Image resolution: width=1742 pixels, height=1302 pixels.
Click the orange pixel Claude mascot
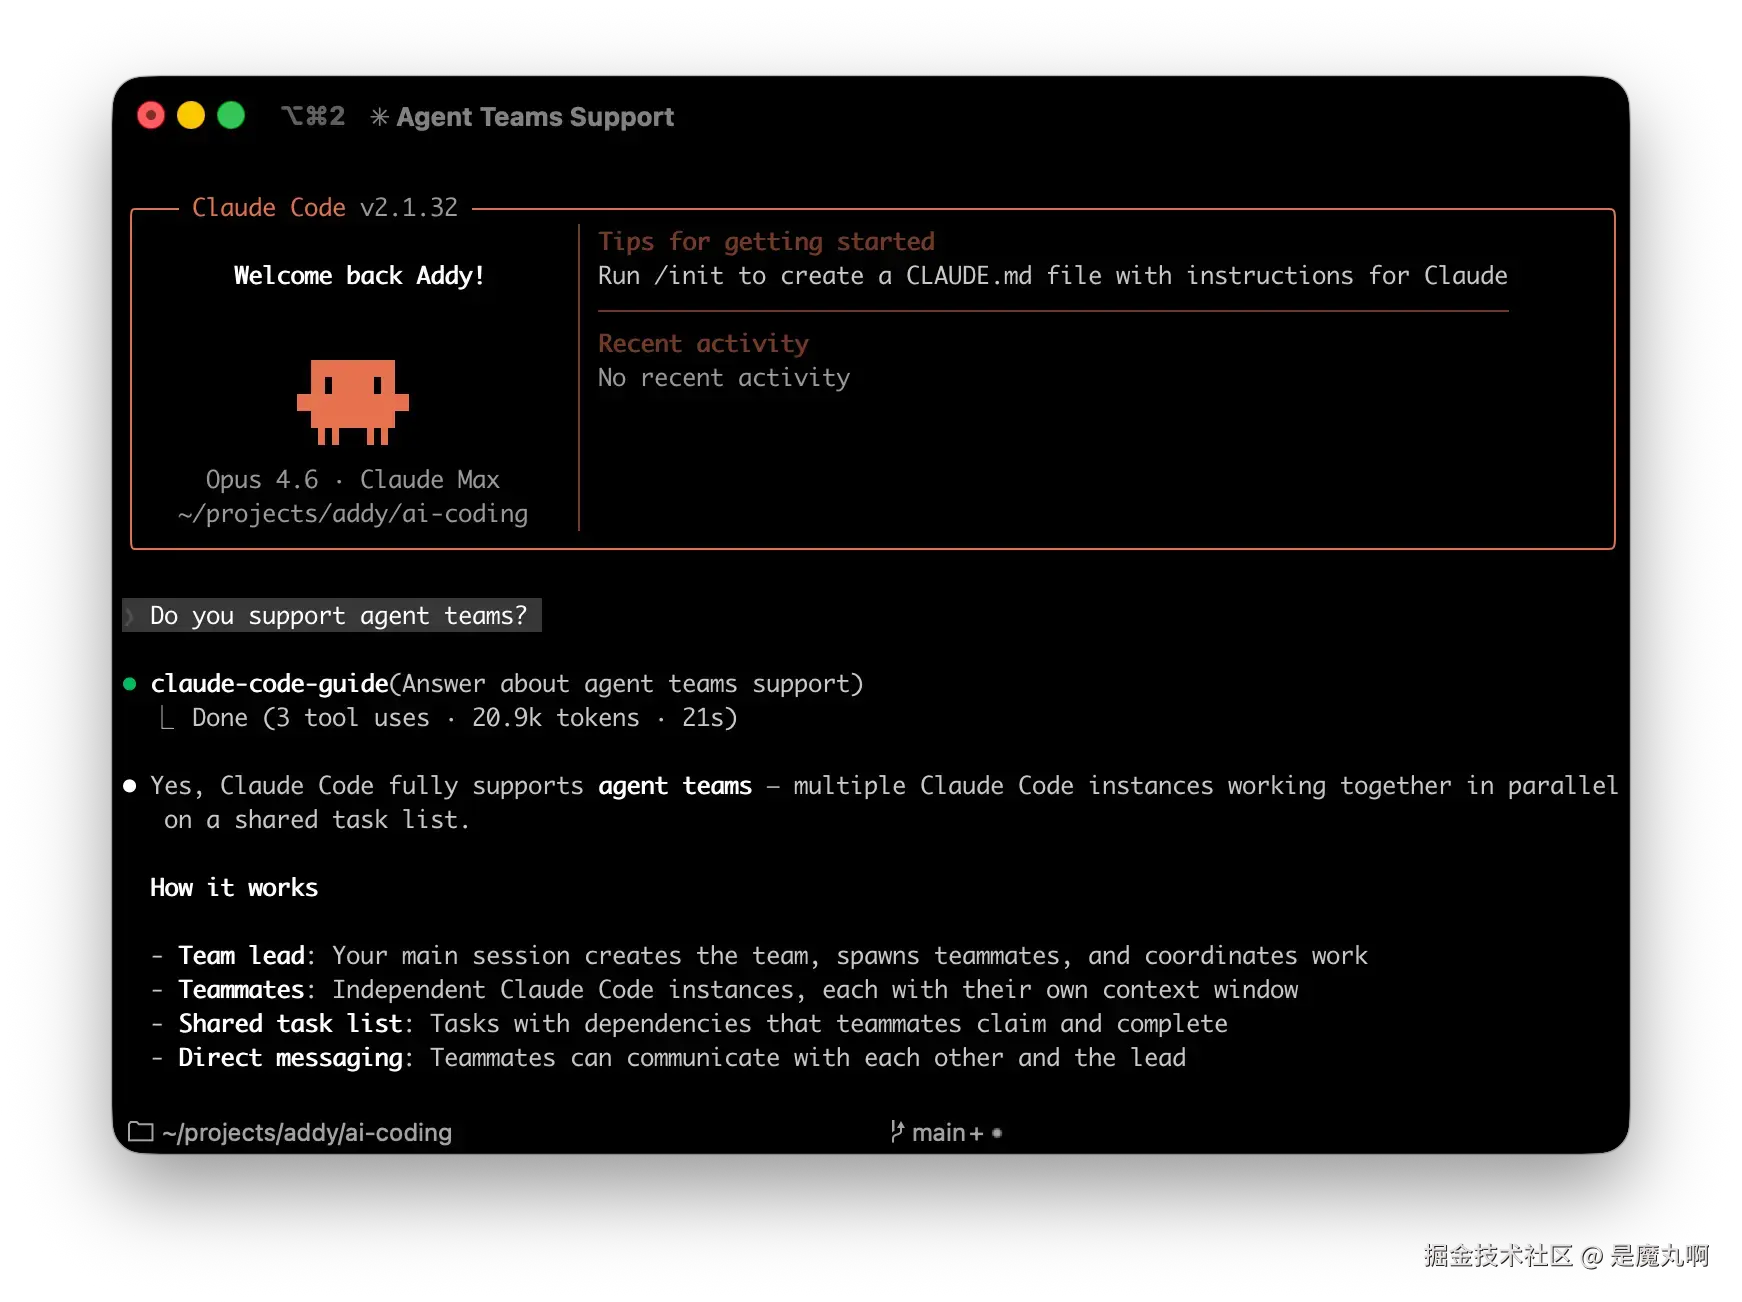353,402
